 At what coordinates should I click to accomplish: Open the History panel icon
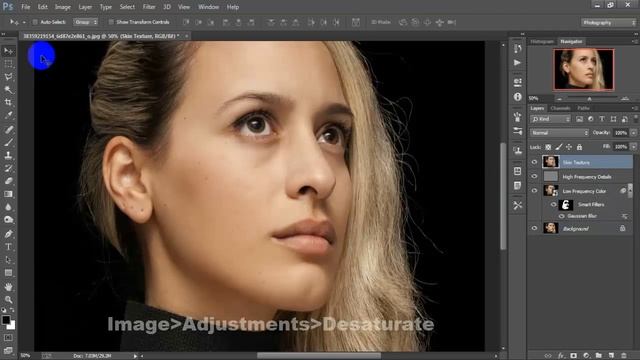(518, 49)
